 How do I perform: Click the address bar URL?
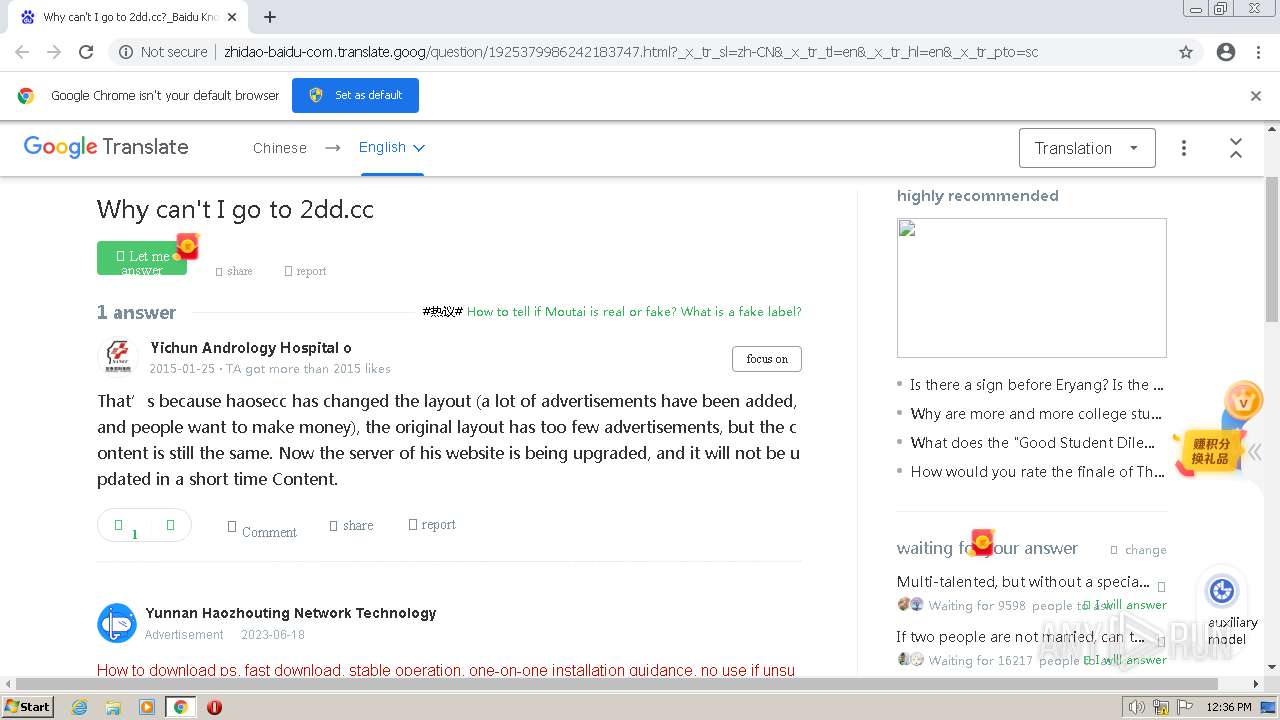click(x=630, y=52)
